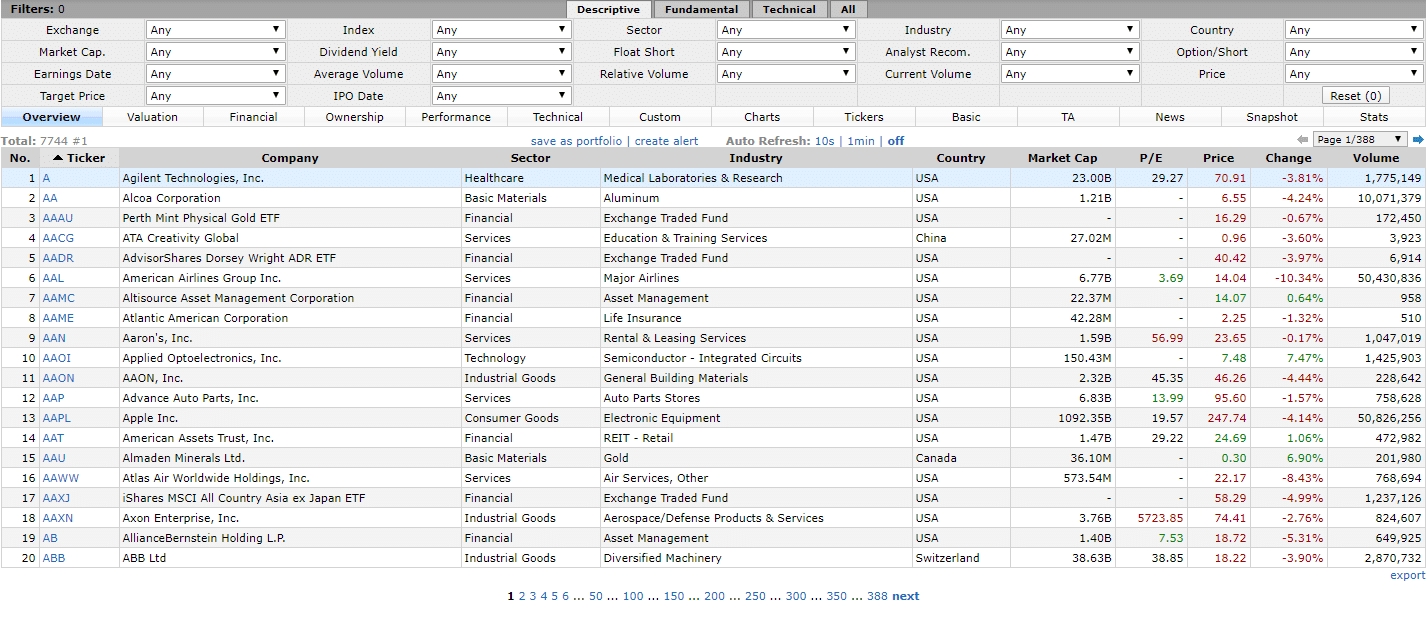The width and height of the screenshot is (1427, 619).
Task: Sort by the Ticker column header
Action: coord(79,158)
